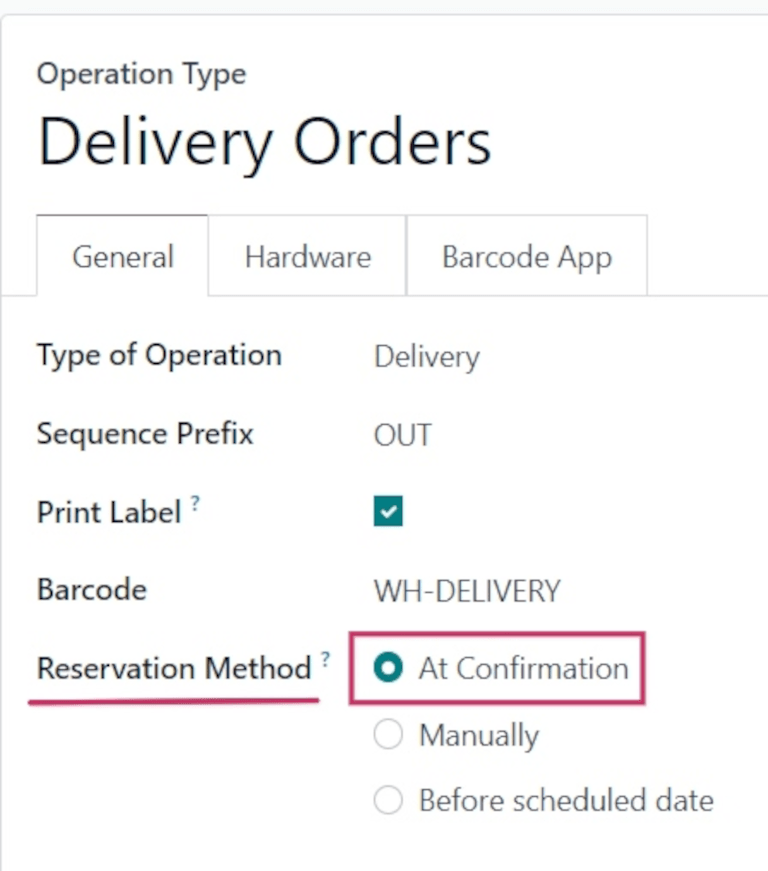Screen dimensions: 768x871
Task: Click the Barcode field label
Action: pyautogui.click(x=91, y=590)
